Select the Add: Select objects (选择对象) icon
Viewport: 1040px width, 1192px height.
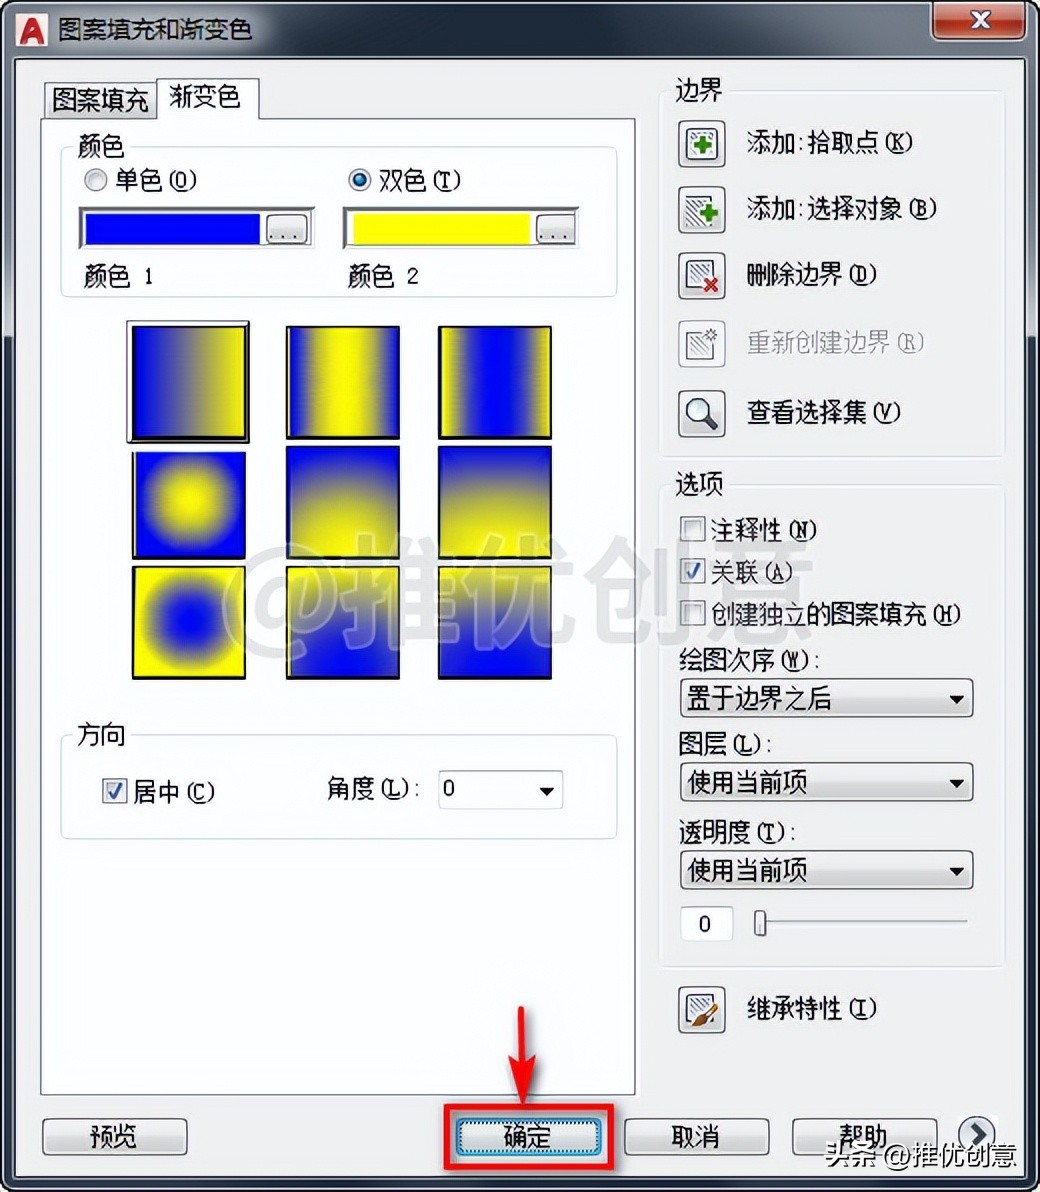[701, 210]
